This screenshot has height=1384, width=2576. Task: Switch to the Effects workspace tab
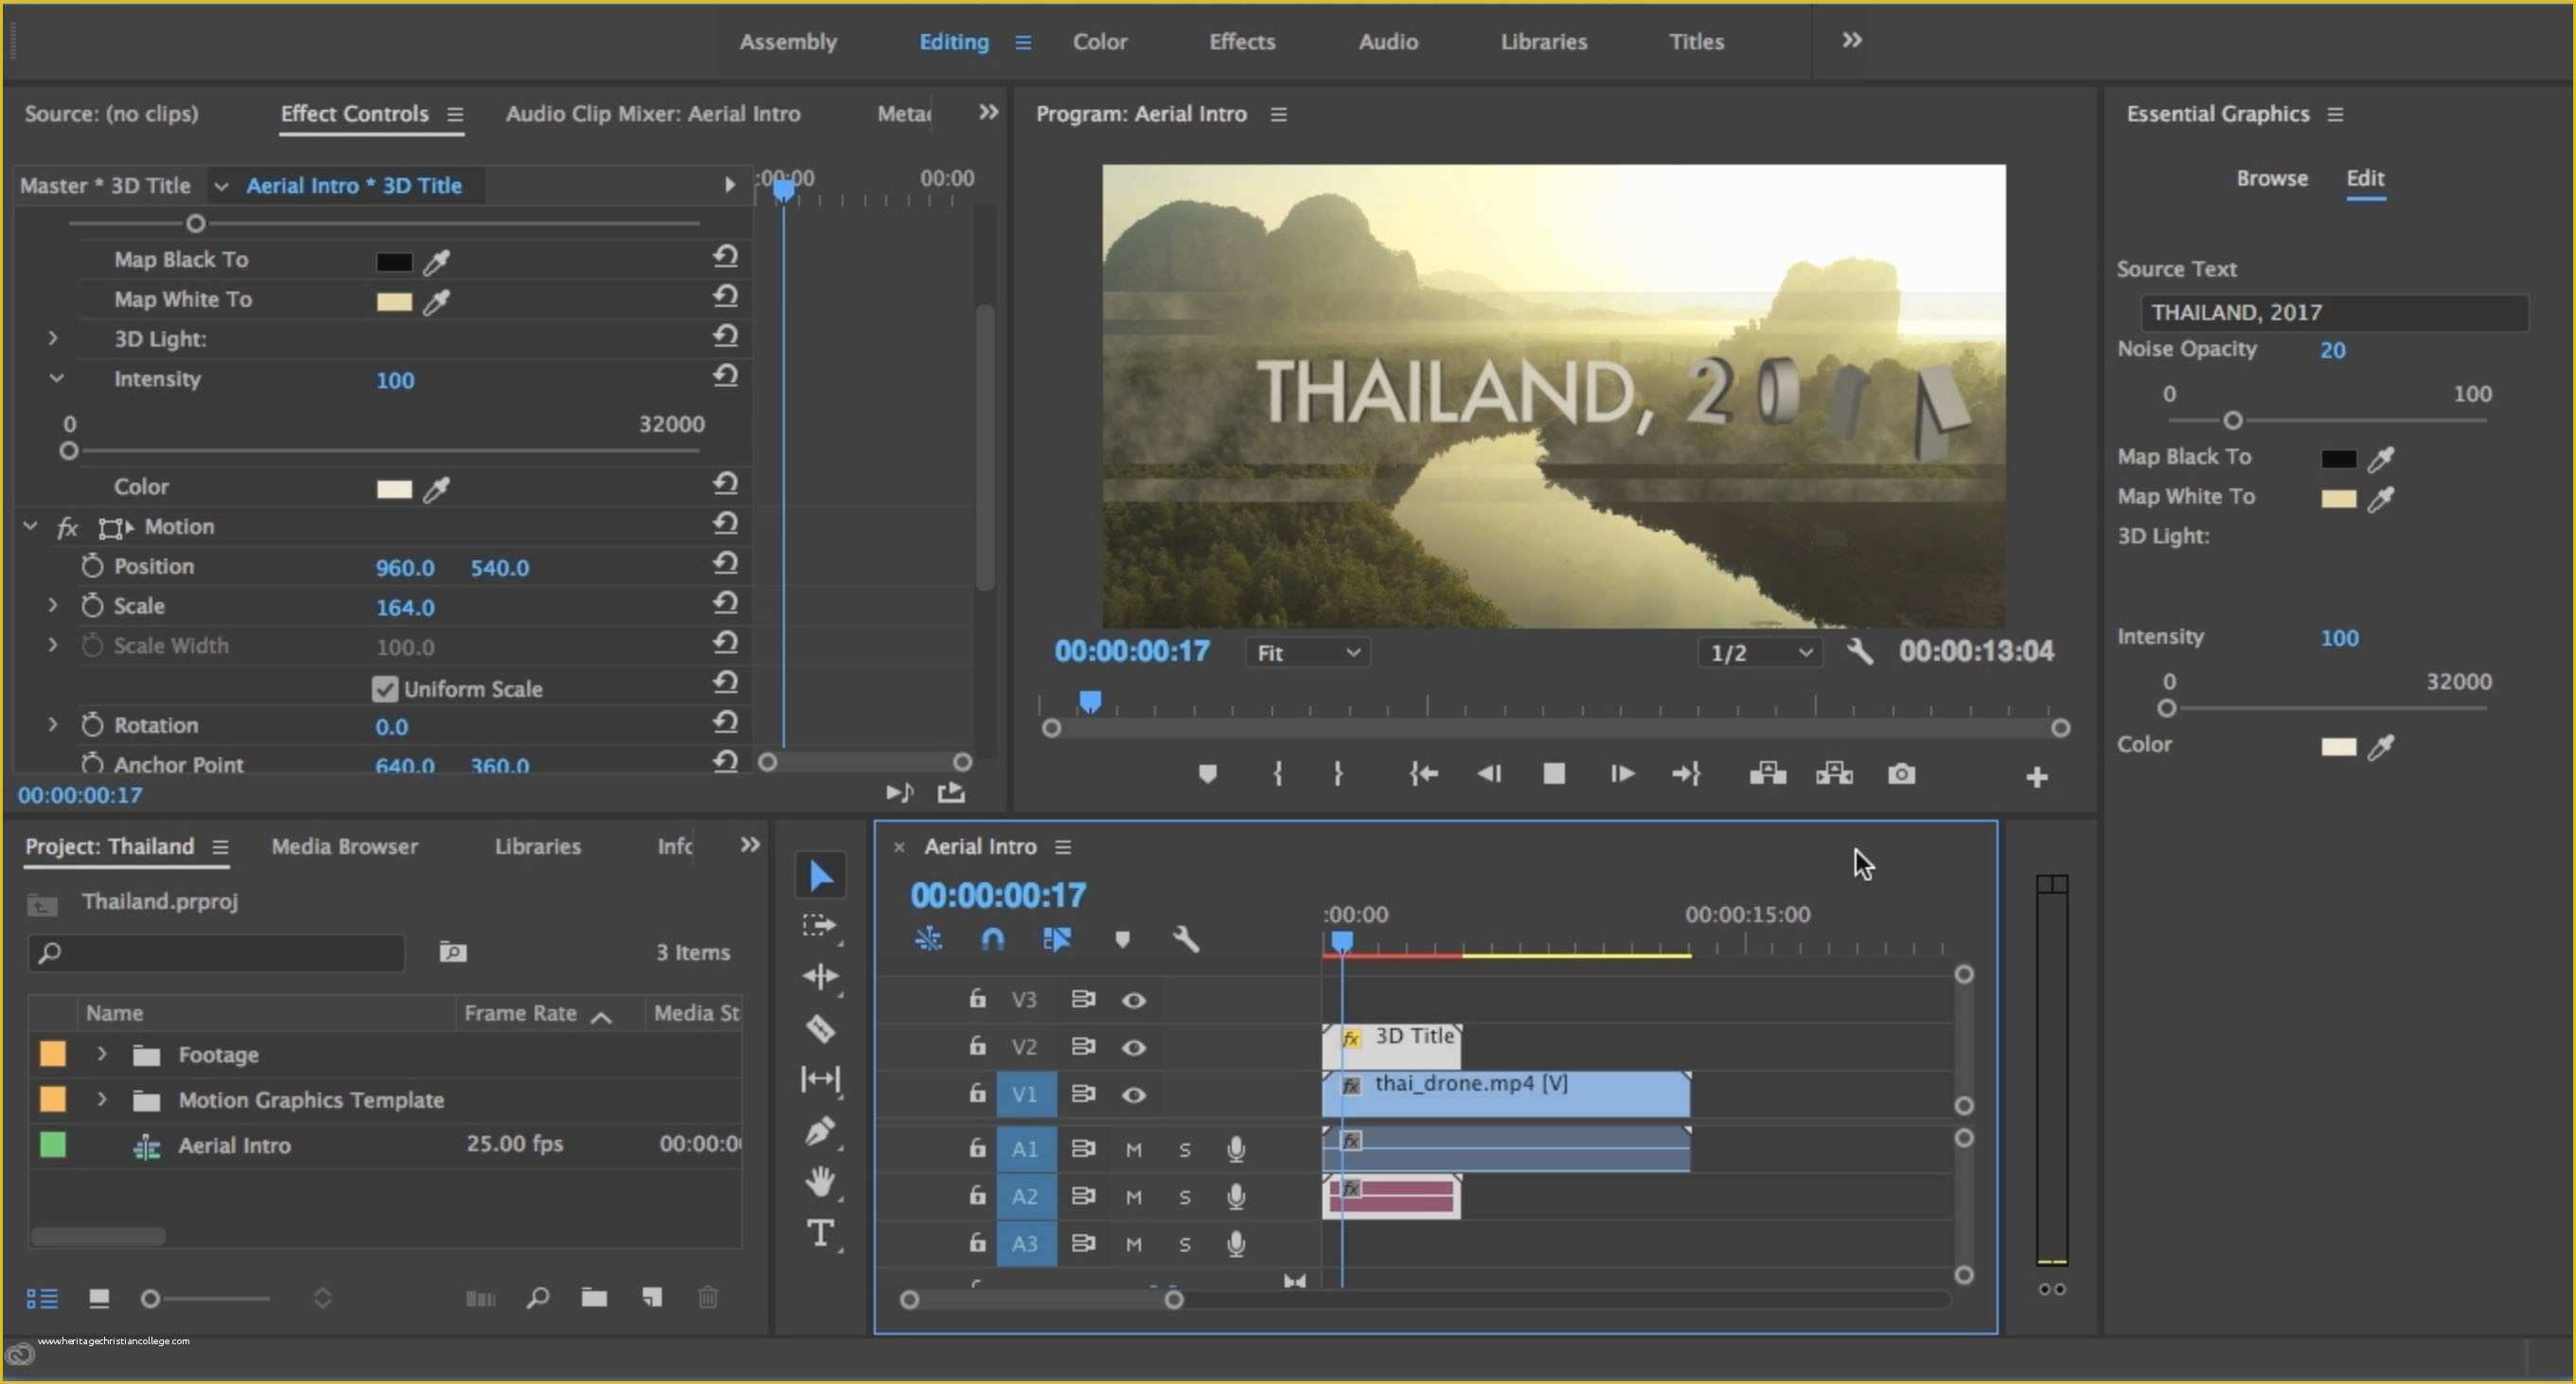coord(1238,41)
